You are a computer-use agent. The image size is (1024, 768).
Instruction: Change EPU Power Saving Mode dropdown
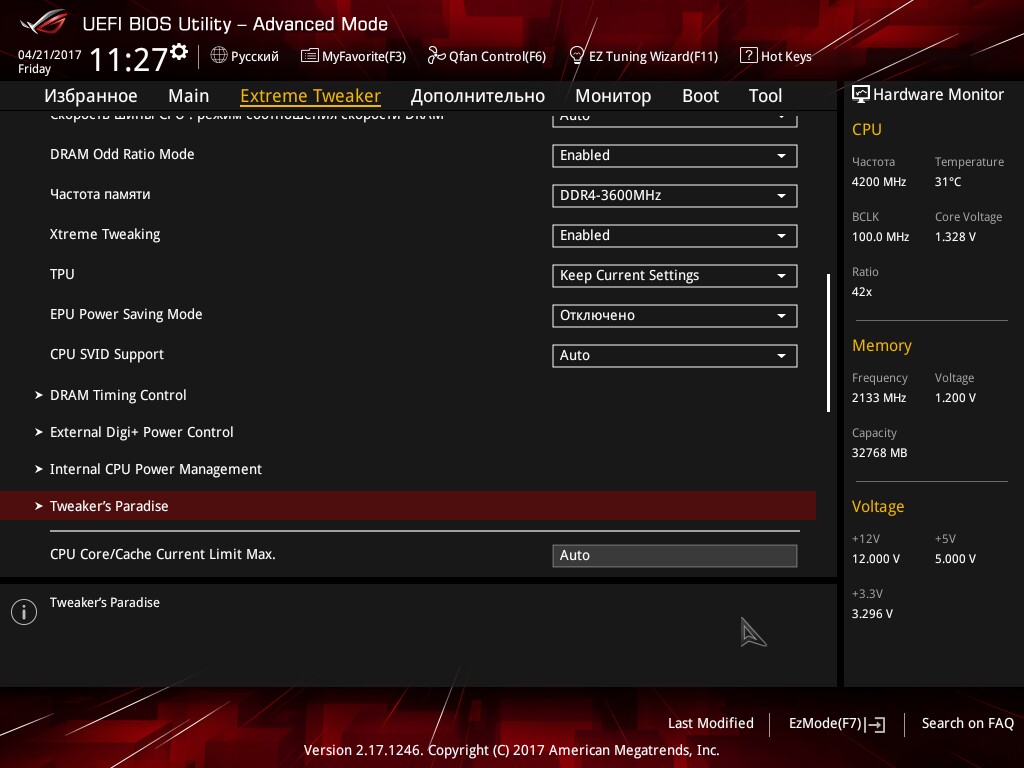coord(674,316)
